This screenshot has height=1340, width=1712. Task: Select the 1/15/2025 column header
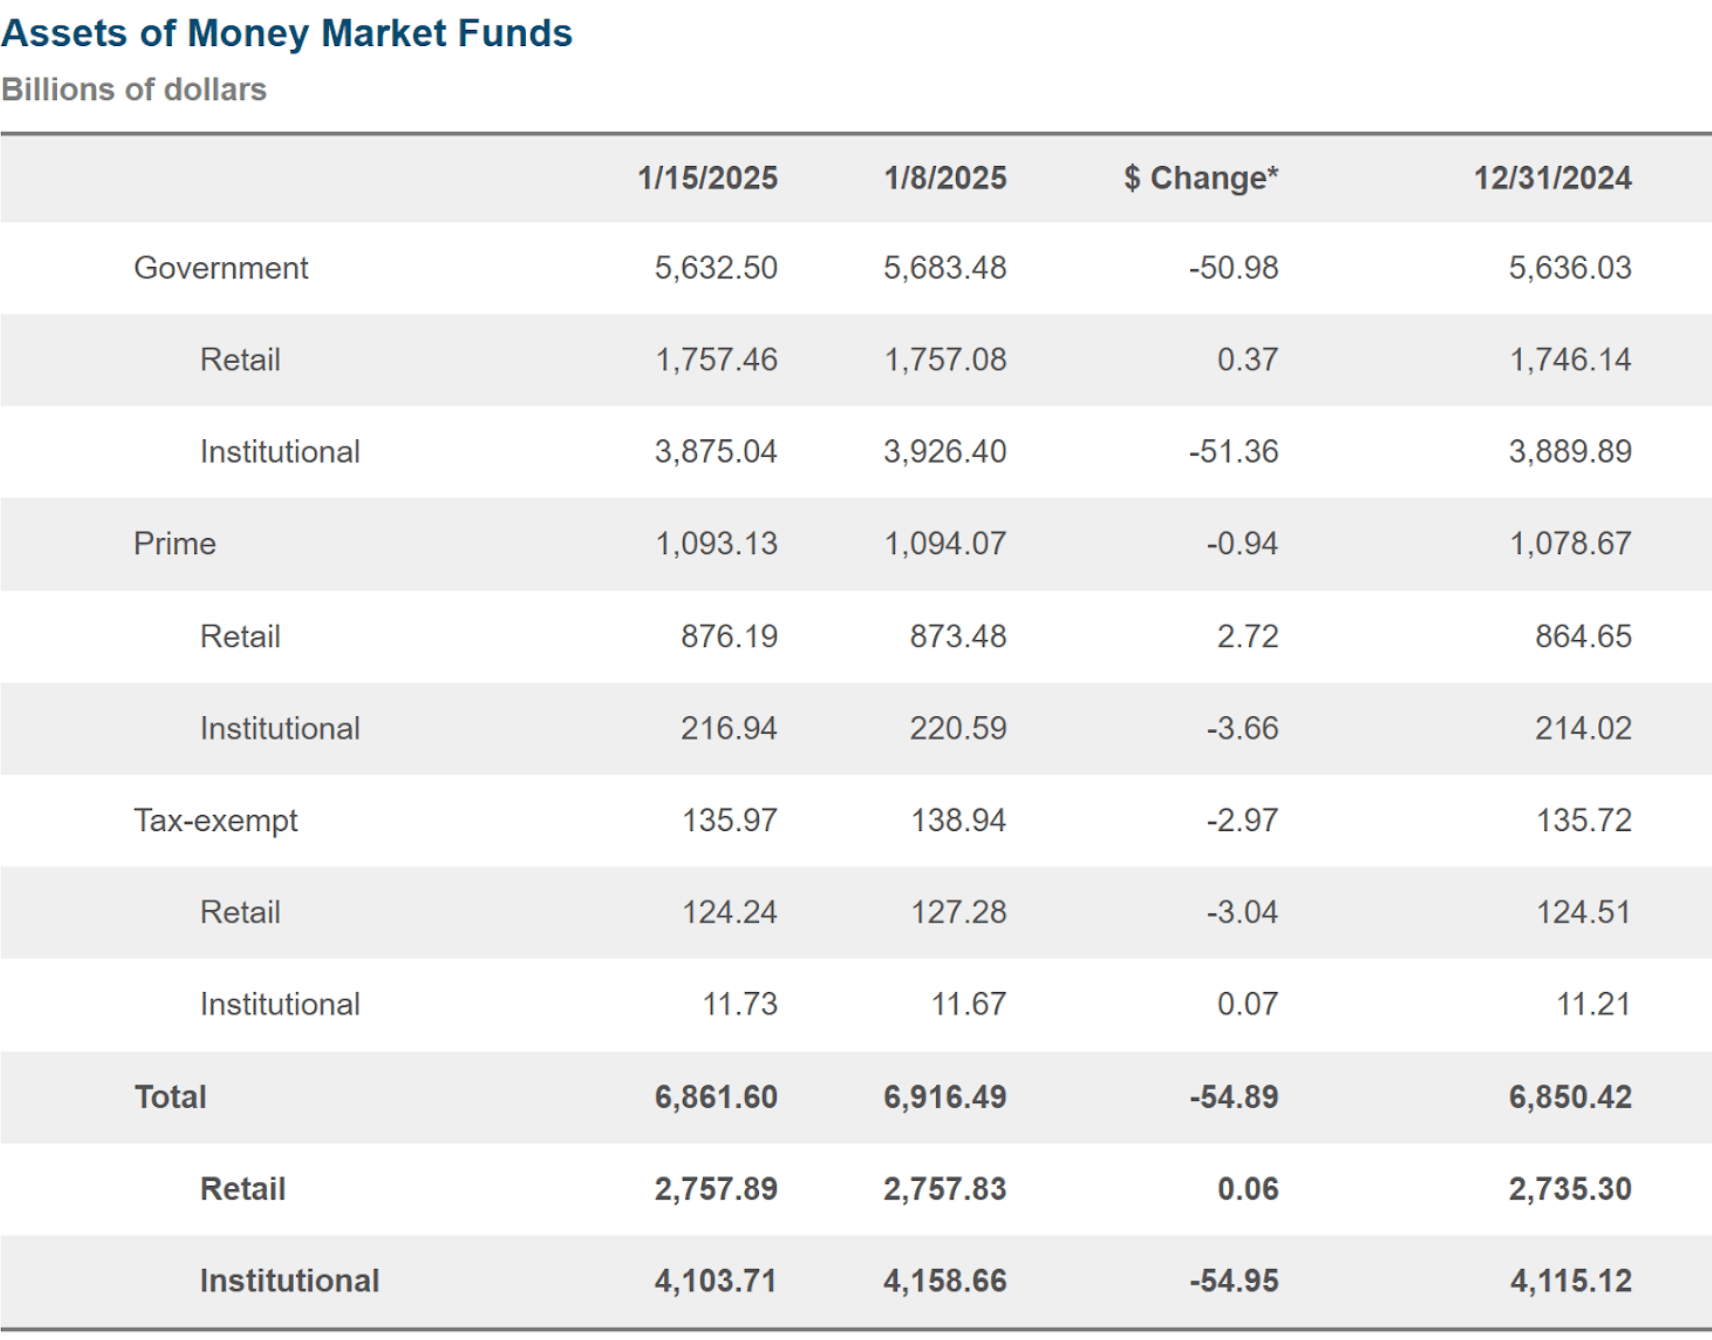pyautogui.click(x=707, y=178)
